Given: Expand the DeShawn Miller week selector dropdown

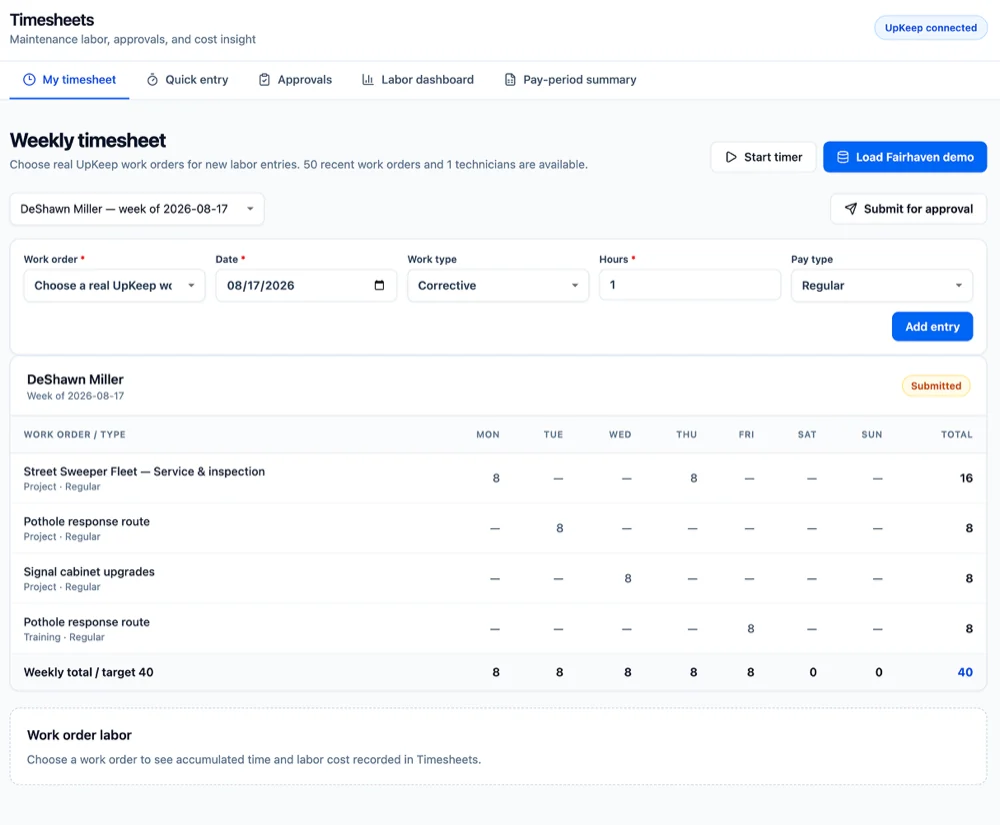Looking at the screenshot, I should click(x=137, y=209).
